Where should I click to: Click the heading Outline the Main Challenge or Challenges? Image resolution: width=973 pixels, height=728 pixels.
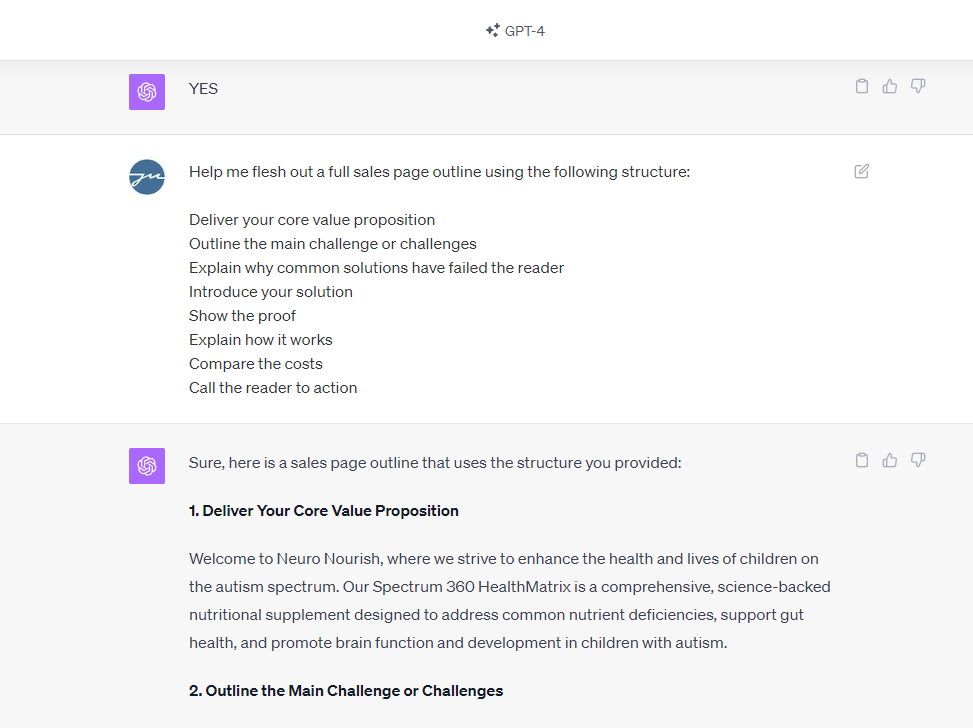coord(346,691)
